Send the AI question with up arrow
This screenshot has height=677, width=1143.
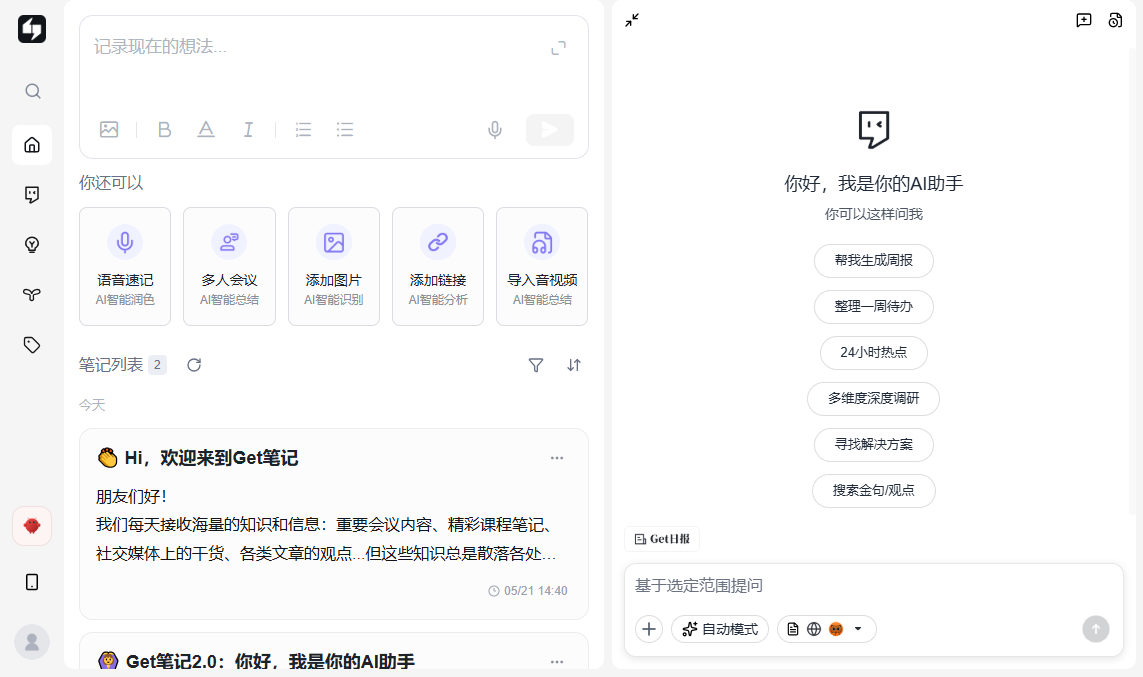(x=1096, y=630)
